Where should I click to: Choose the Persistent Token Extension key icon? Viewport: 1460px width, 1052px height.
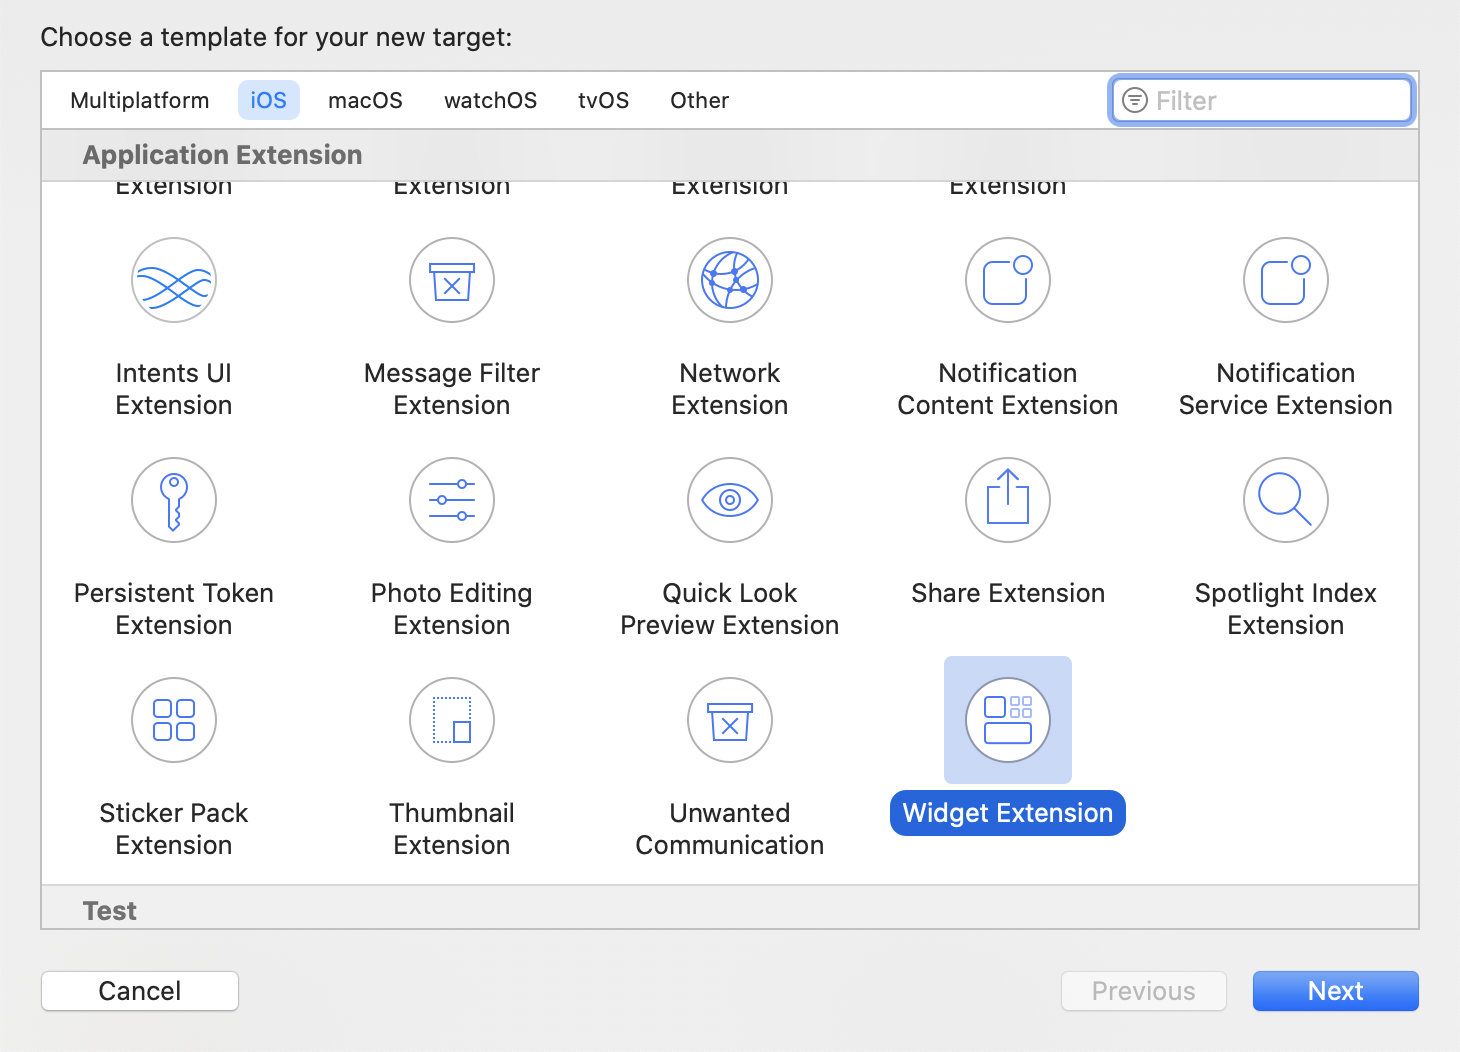point(174,500)
